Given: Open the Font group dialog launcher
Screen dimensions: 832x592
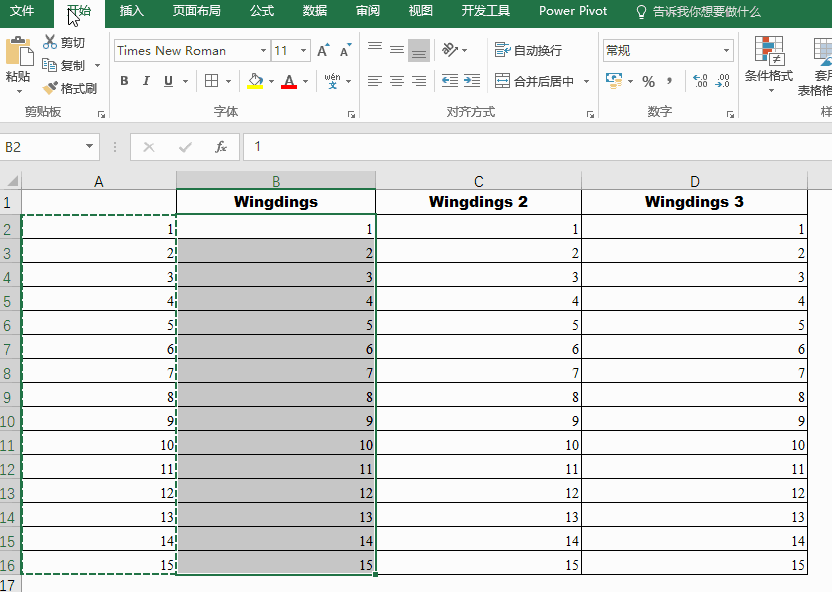Looking at the screenshot, I should (351, 114).
